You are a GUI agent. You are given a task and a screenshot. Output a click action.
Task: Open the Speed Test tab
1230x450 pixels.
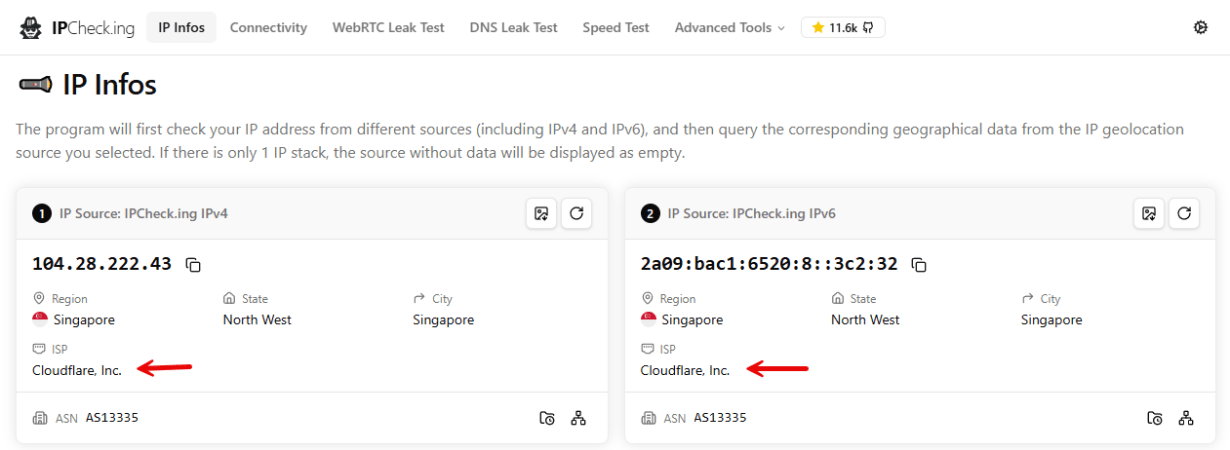(616, 28)
